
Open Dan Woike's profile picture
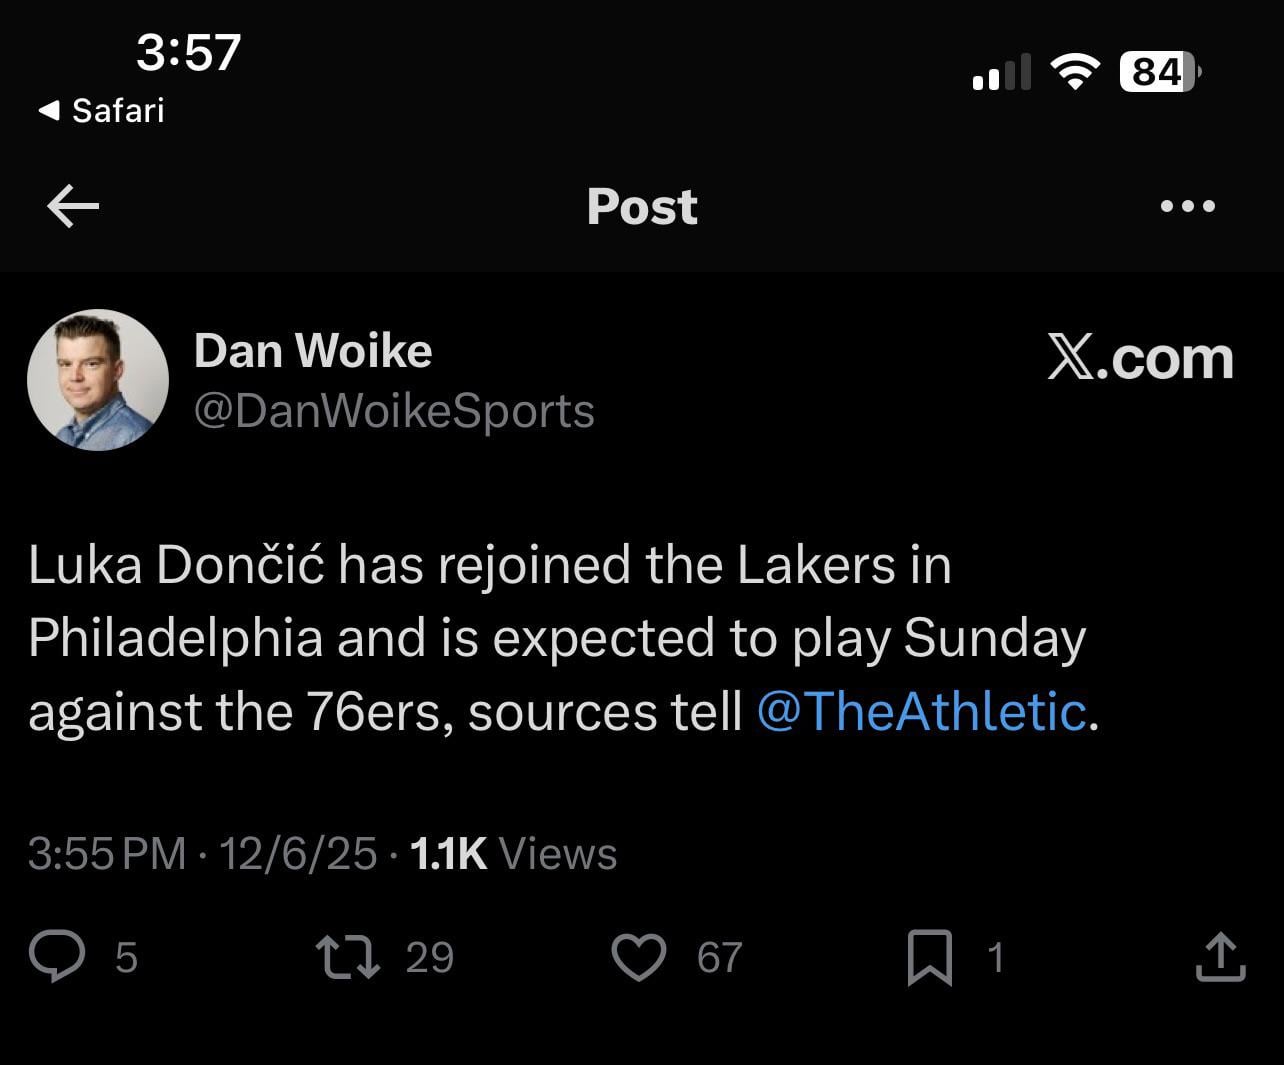click(x=98, y=380)
